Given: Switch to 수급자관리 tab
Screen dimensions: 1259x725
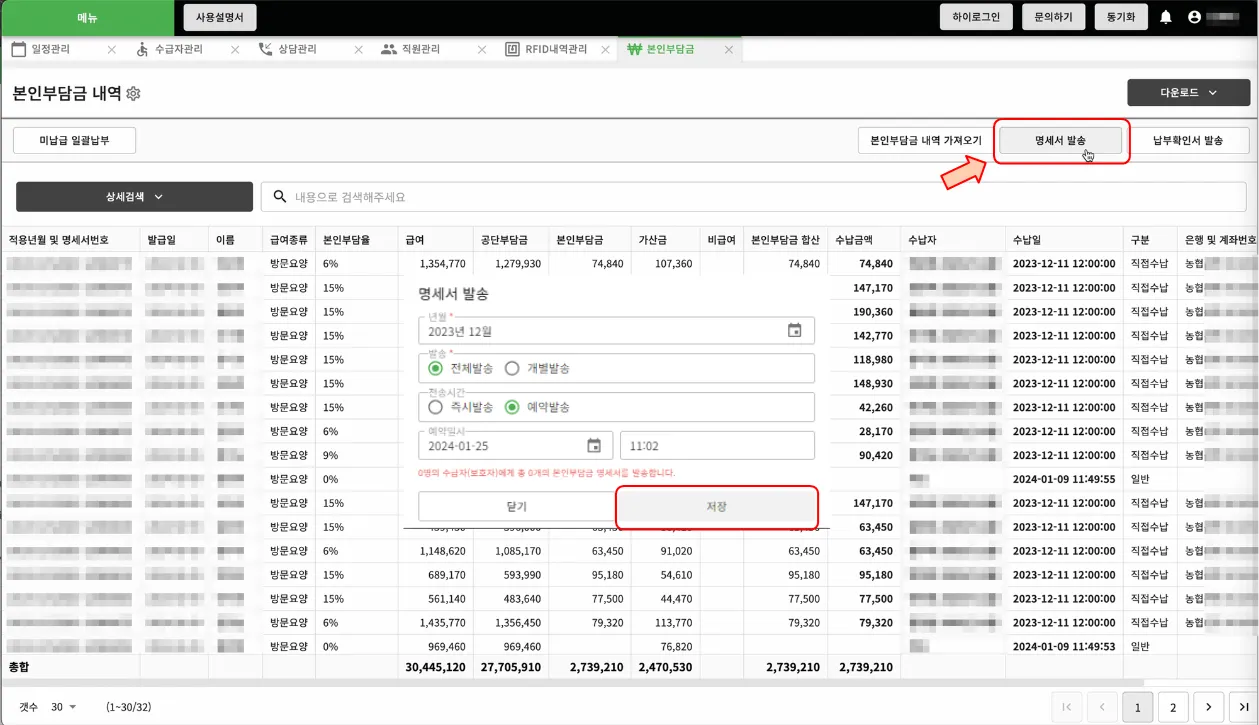Looking at the screenshot, I should [x=178, y=49].
